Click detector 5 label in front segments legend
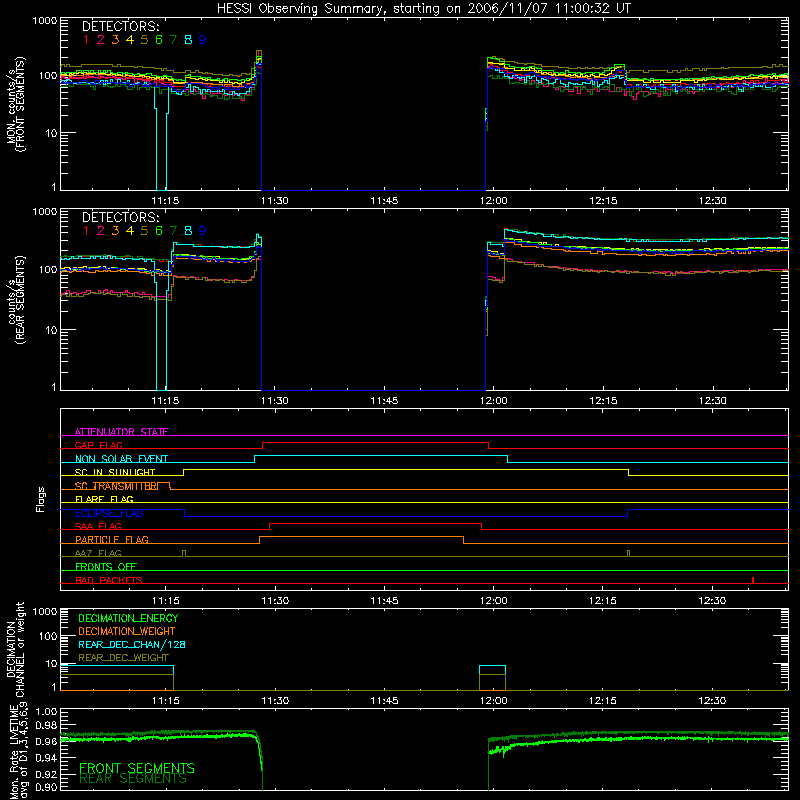 click(x=144, y=40)
